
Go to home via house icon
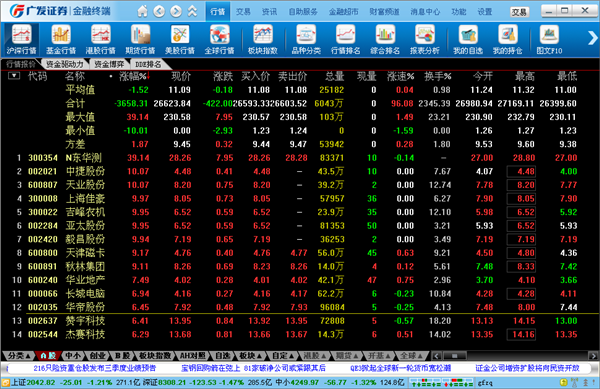[142, 11]
